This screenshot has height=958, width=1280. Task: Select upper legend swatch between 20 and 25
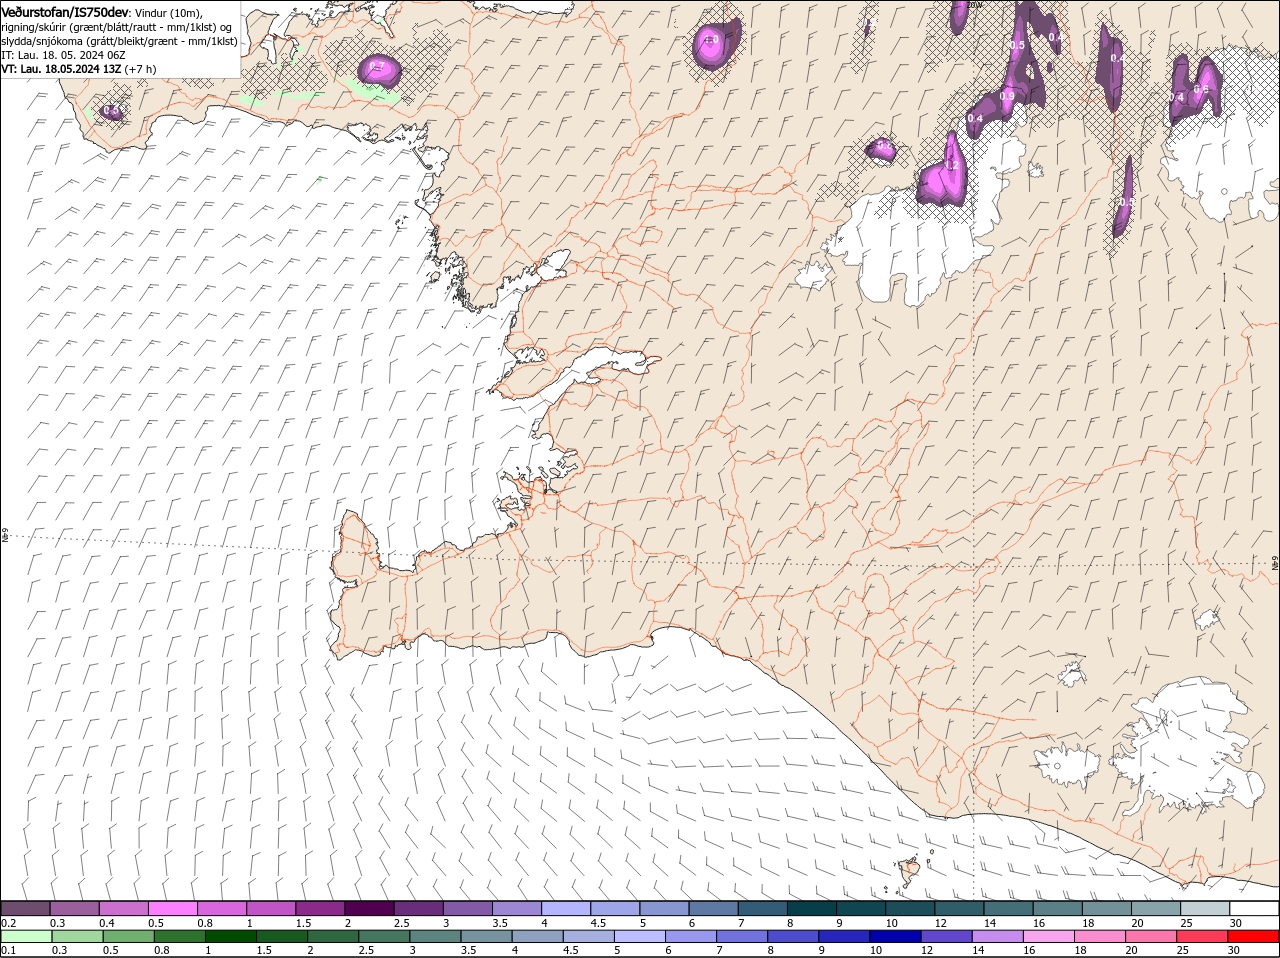[1156, 908]
